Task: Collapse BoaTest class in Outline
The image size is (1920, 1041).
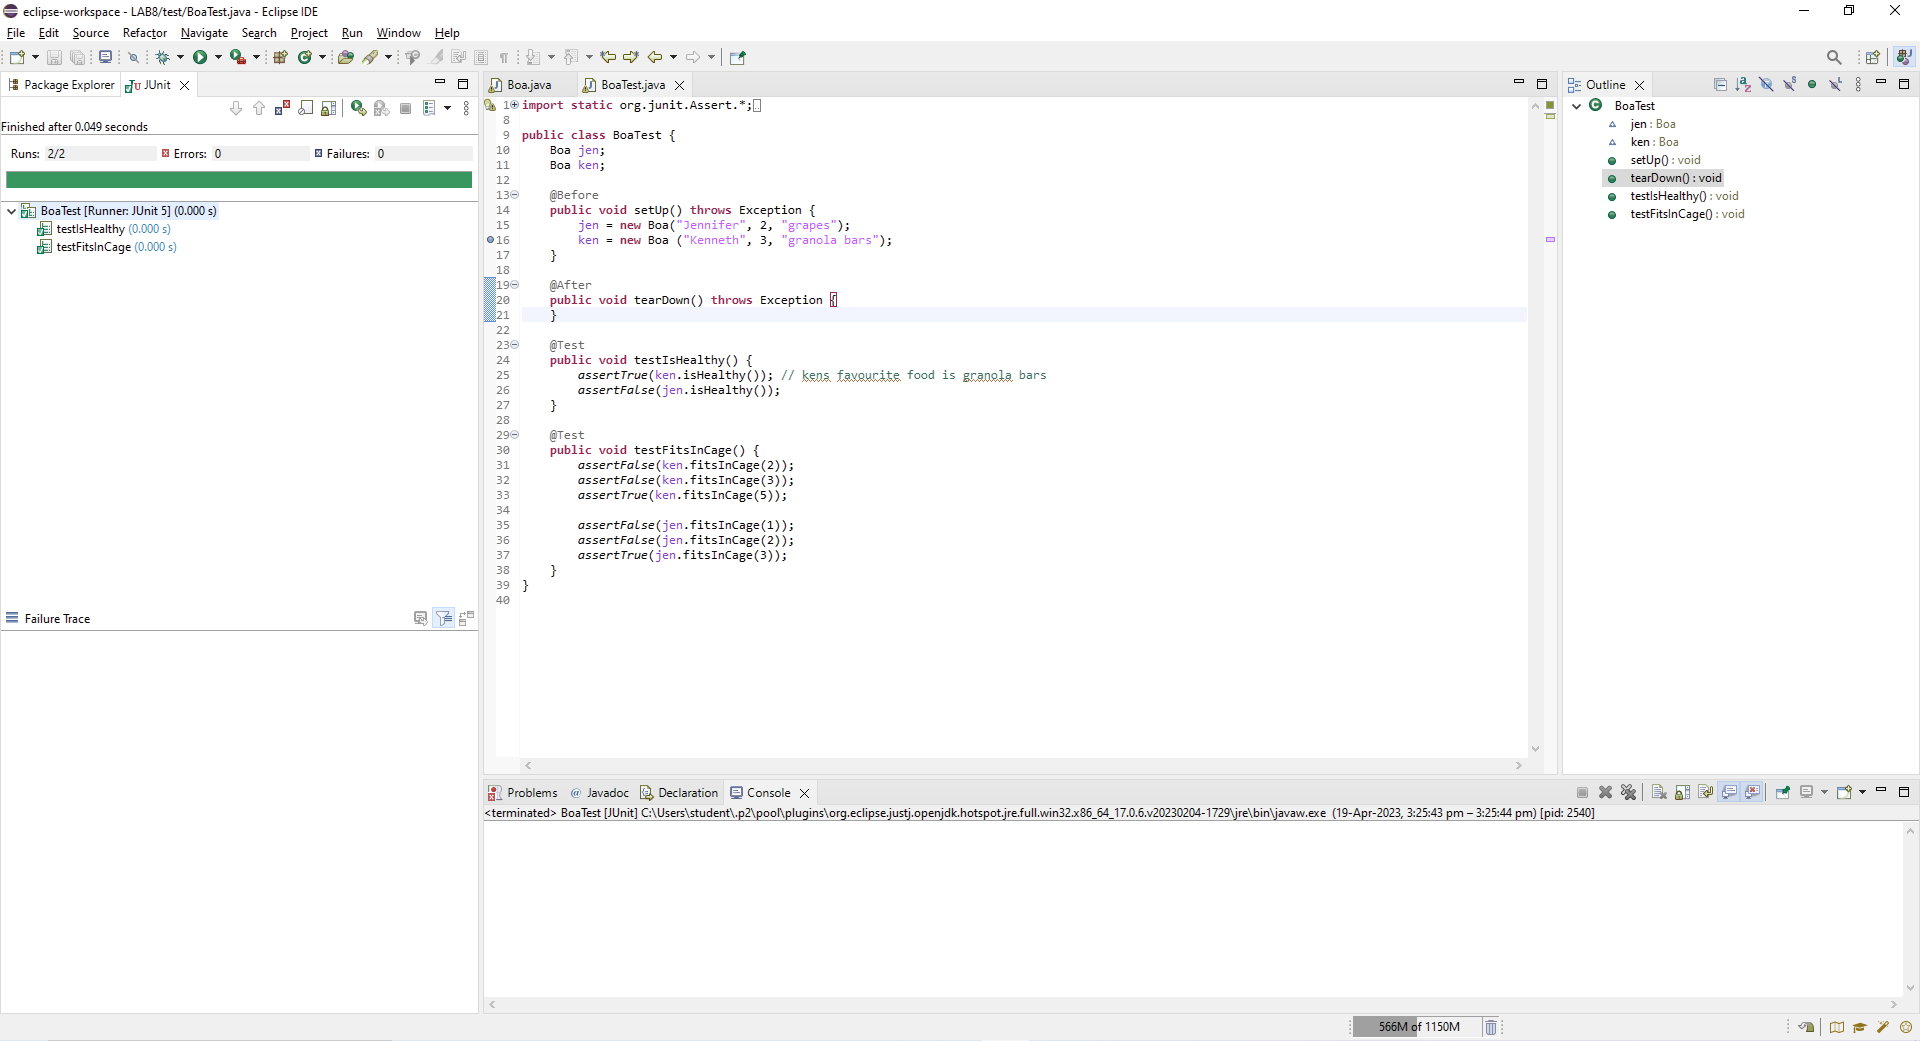Action: 1577,106
